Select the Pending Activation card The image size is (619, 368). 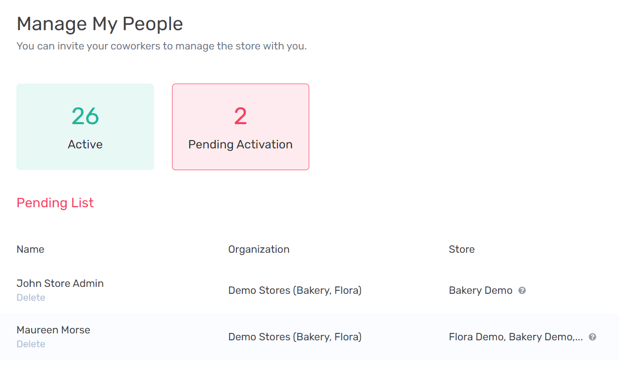click(x=240, y=127)
